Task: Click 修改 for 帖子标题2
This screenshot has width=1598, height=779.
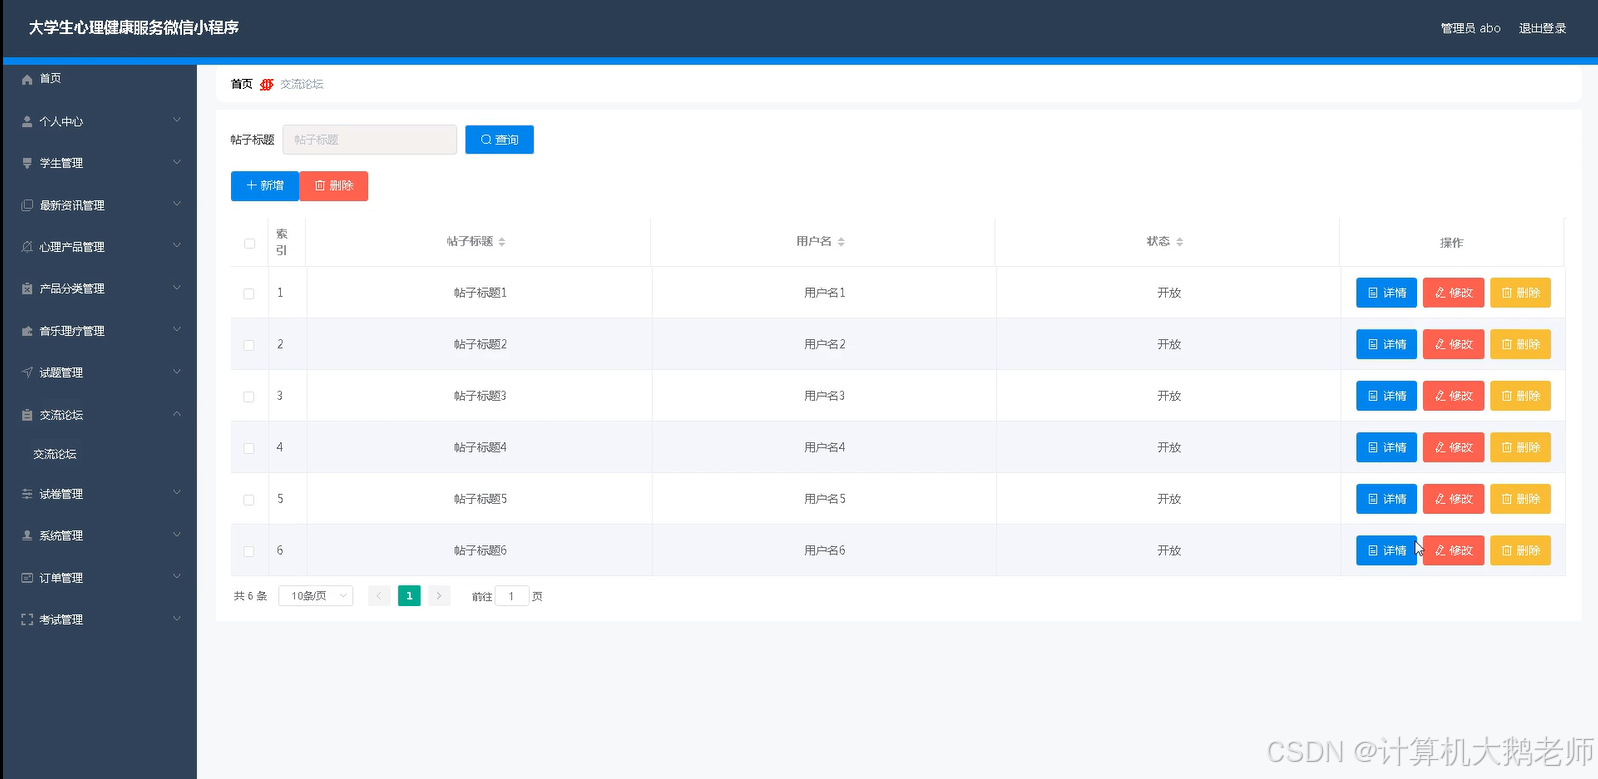Action: (1453, 344)
